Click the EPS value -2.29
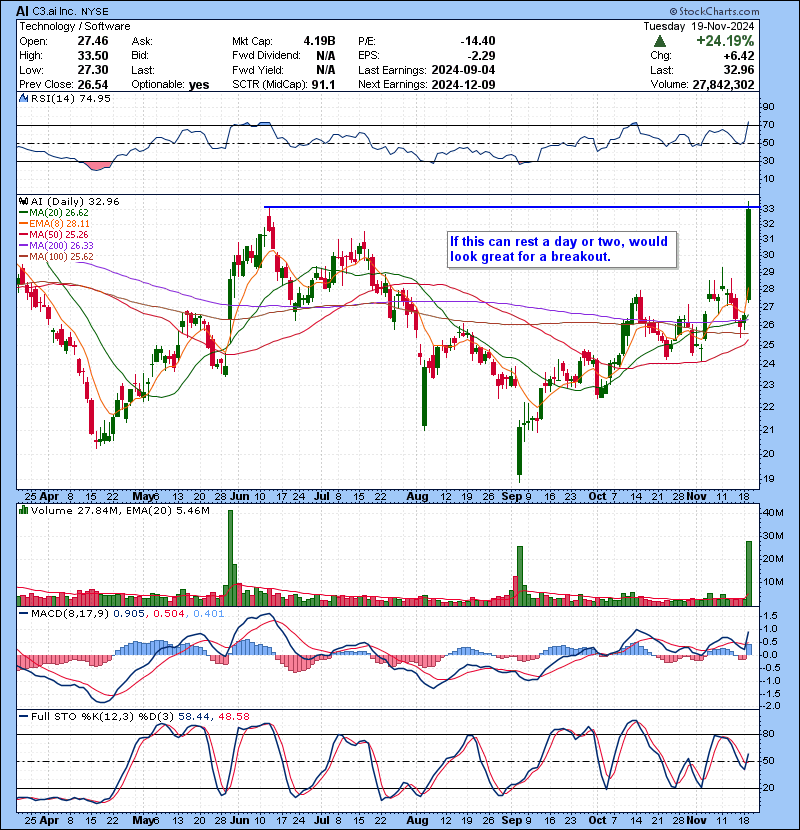Screen dimensions: 800x830 tap(481, 56)
